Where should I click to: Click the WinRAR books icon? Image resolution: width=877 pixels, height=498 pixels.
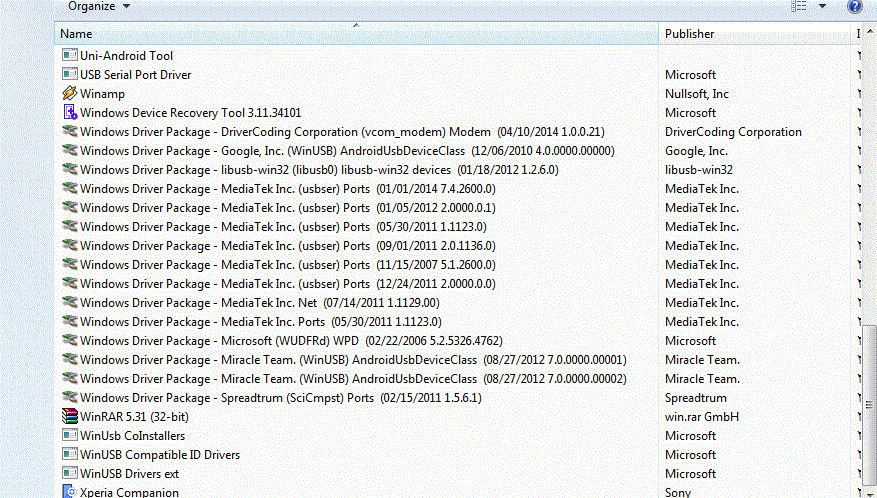point(69,416)
